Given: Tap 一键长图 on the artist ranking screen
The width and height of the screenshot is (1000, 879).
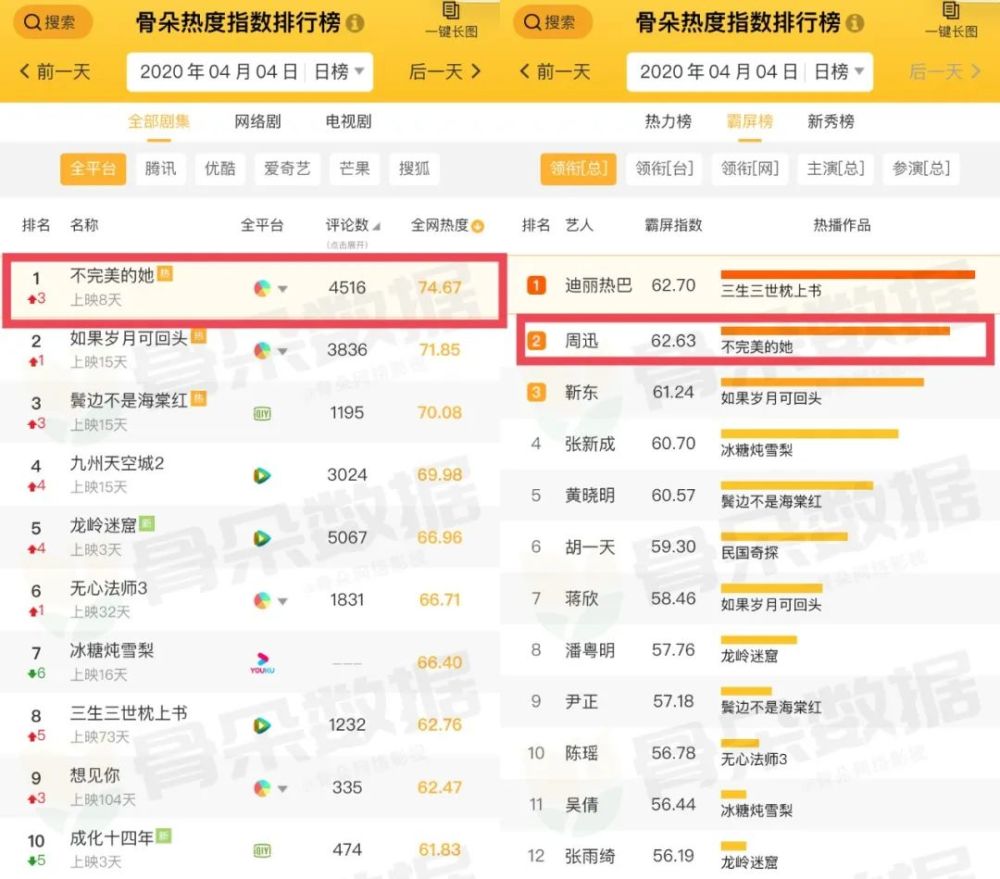Looking at the screenshot, I should (952, 20).
